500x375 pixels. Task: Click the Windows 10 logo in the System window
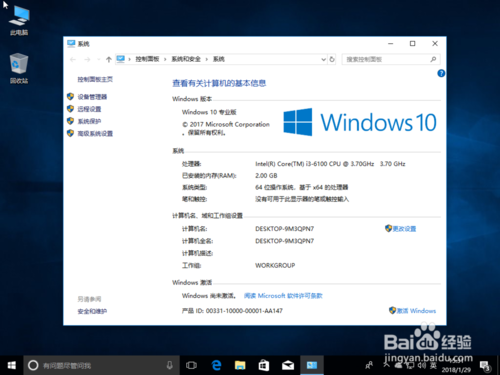coord(360,122)
